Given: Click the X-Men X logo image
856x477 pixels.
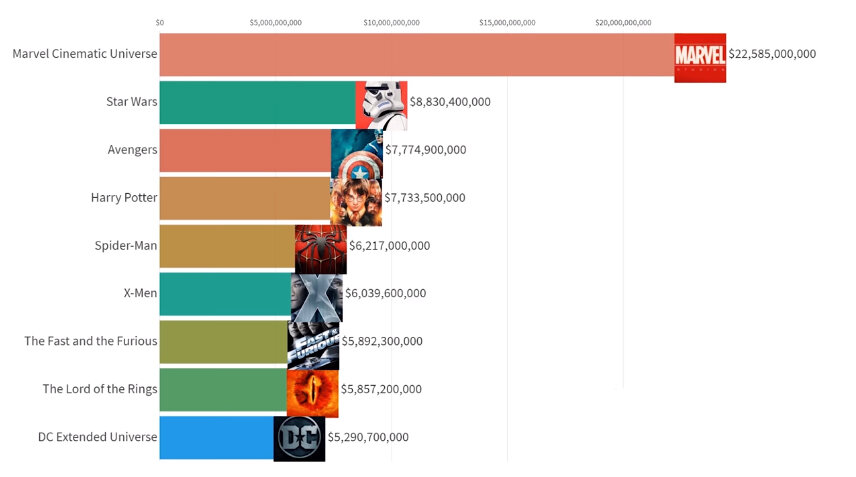Looking at the screenshot, I should click(317, 297).
